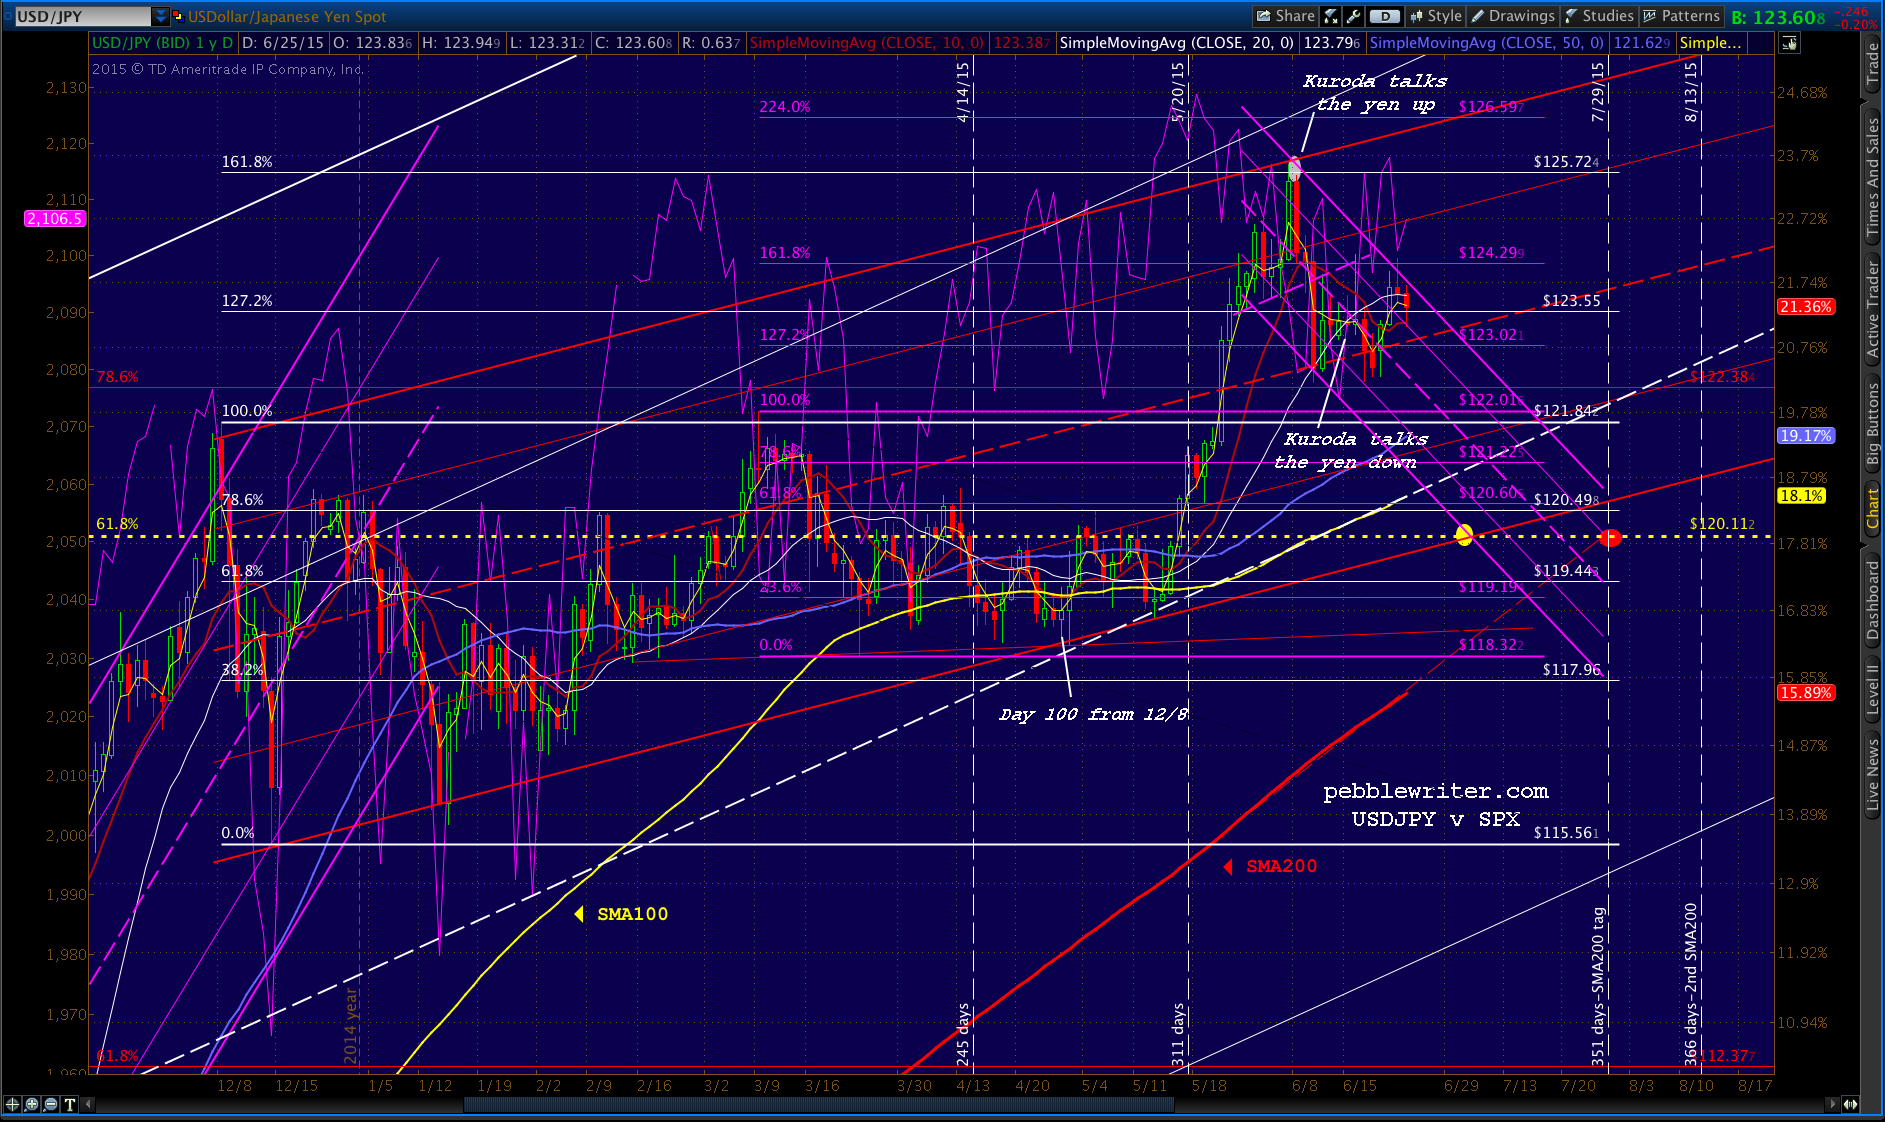The width and height of the screenshot is (1885, 1122).
Task: Click the horizontal chart scrollbar thumb
Action: pyautogui.click(x=818, y=1104)
